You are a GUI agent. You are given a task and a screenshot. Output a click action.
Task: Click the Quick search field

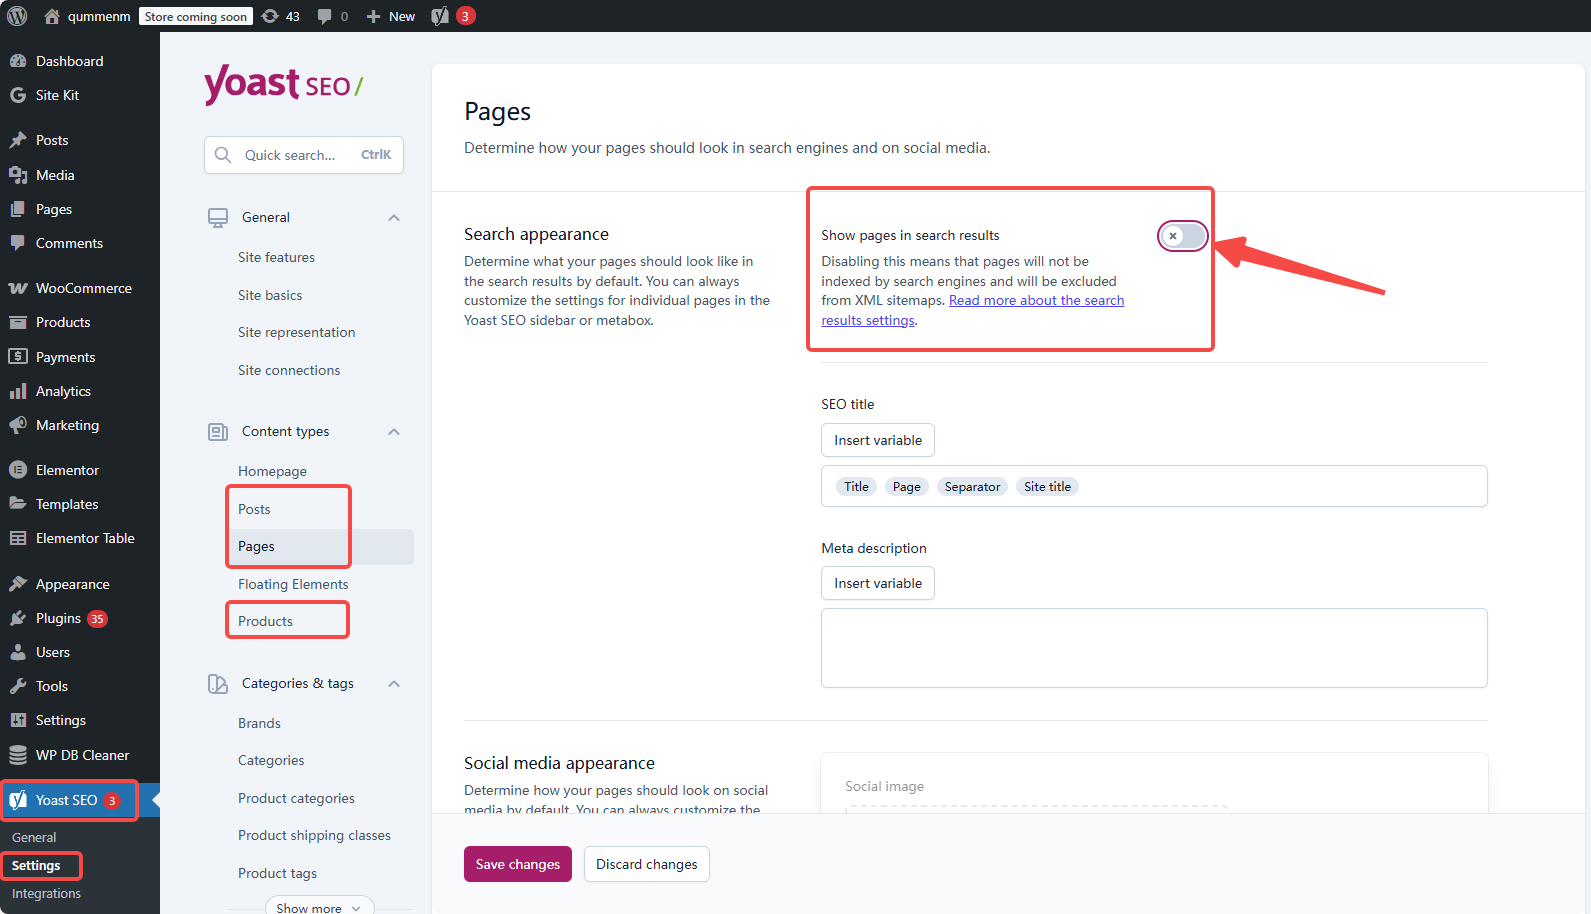coord(304,155)
